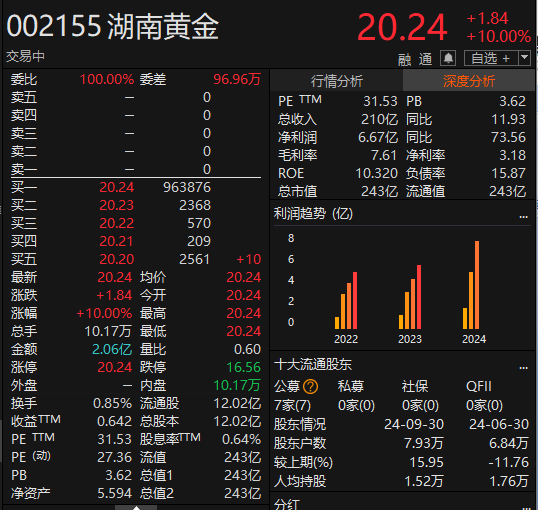Click the bell alert icon
The image size is (538, 510).
coord(448,58)
